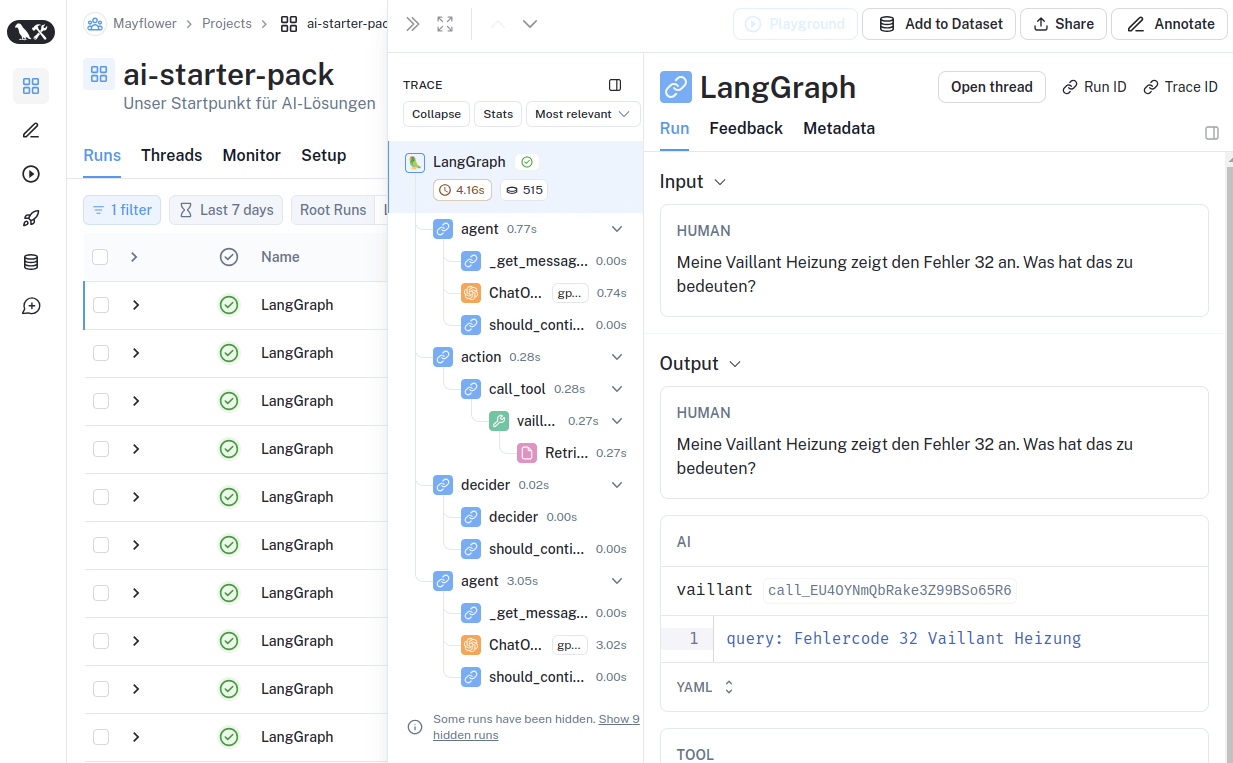The image size is (1233, 763).
Task: Toggle the layout icon below Trace ID
Action: click(x=1211, y=133)
